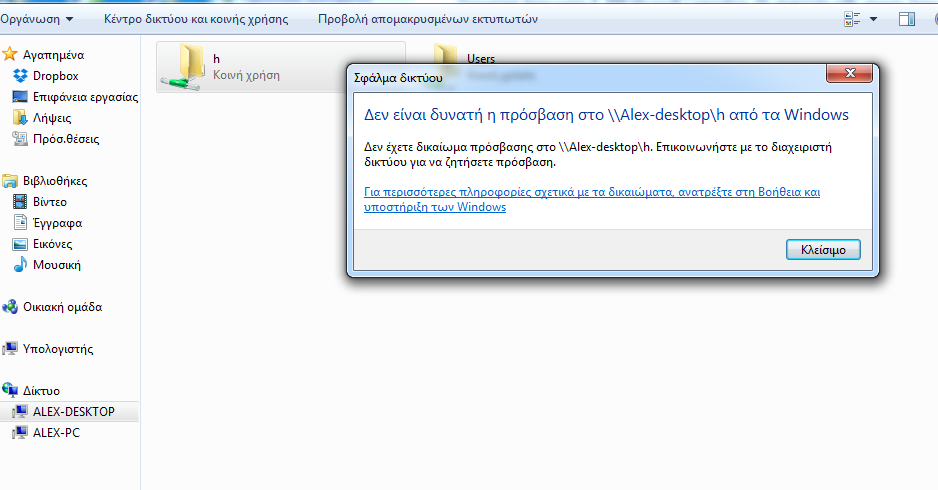The image size is (938, 490).
Task: Click the Κλείσιμο button in the dialog
Action: [x=823, y=249]
